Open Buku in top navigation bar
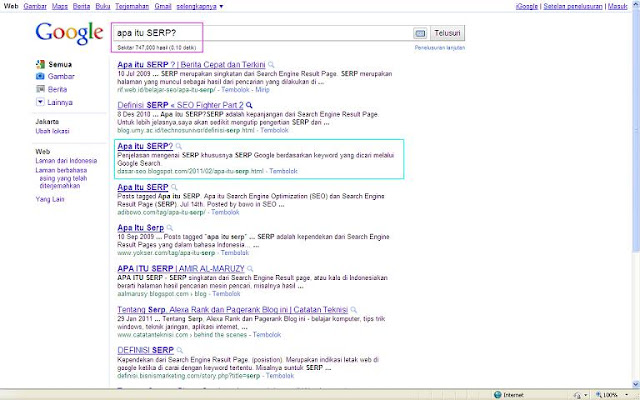640x400 pixels. [x=103, y=7]
